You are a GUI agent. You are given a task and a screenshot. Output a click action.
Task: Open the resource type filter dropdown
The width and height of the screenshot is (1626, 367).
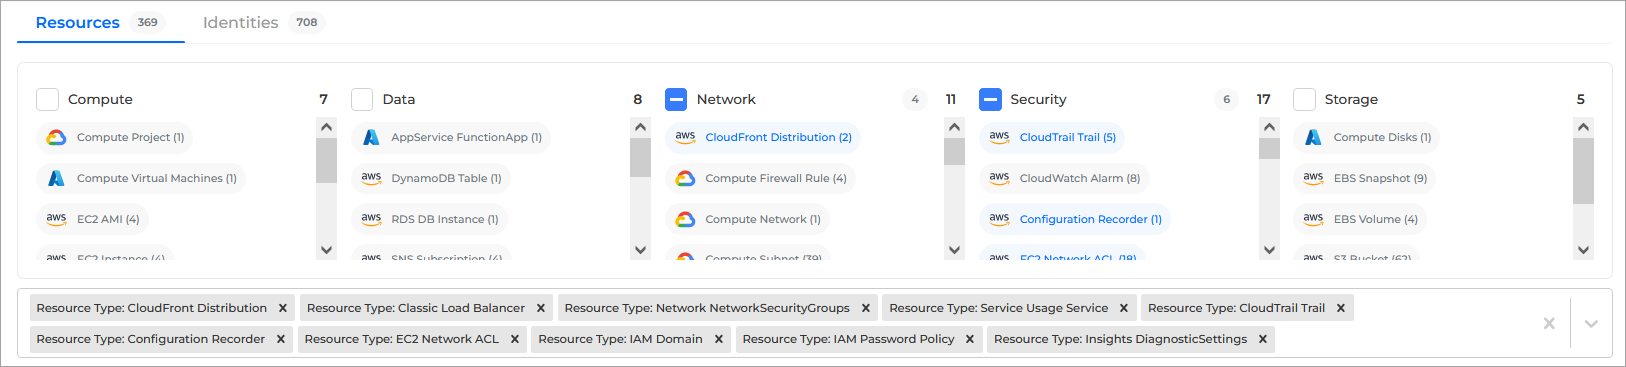[x=1591, y=323]
